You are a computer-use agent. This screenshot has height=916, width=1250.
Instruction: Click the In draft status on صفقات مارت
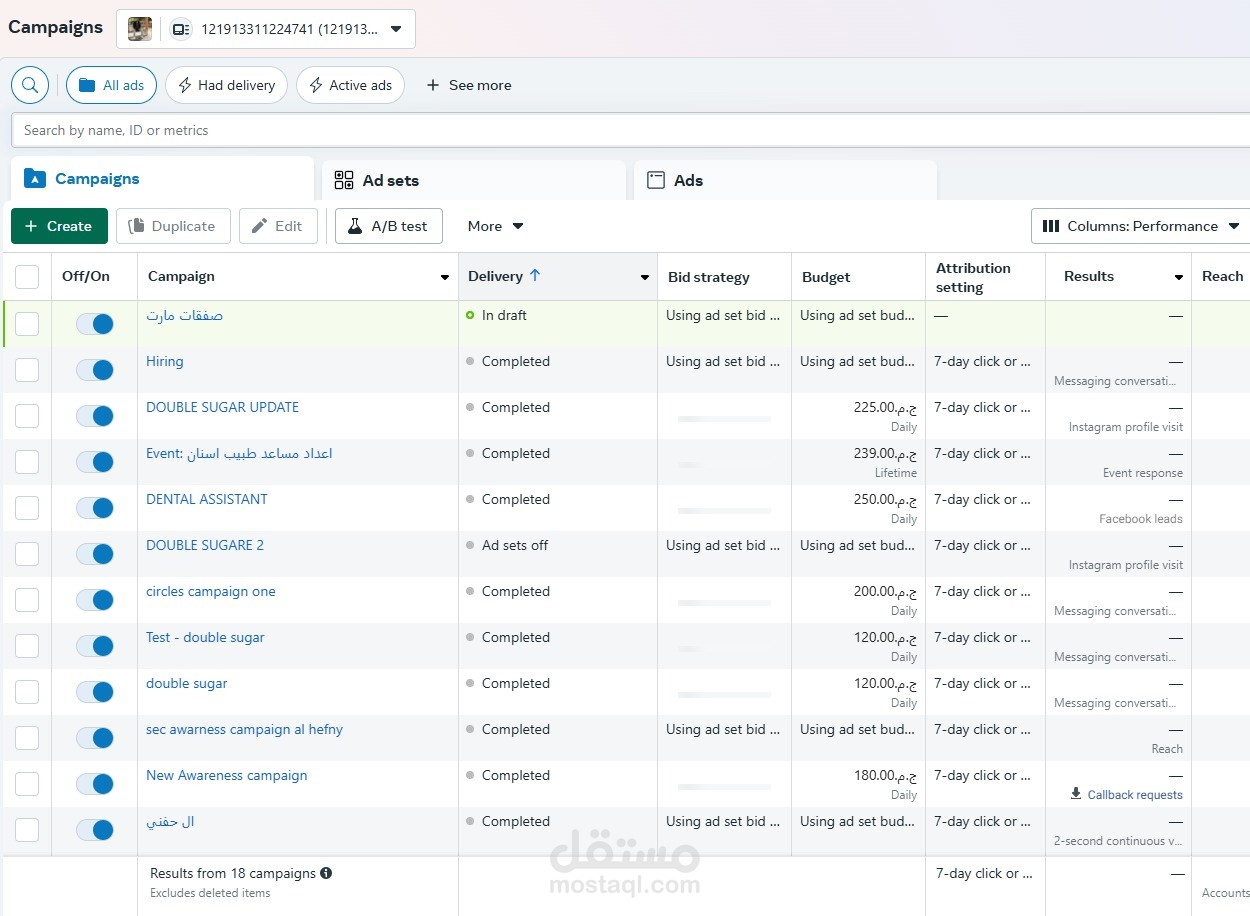(504, 315)
